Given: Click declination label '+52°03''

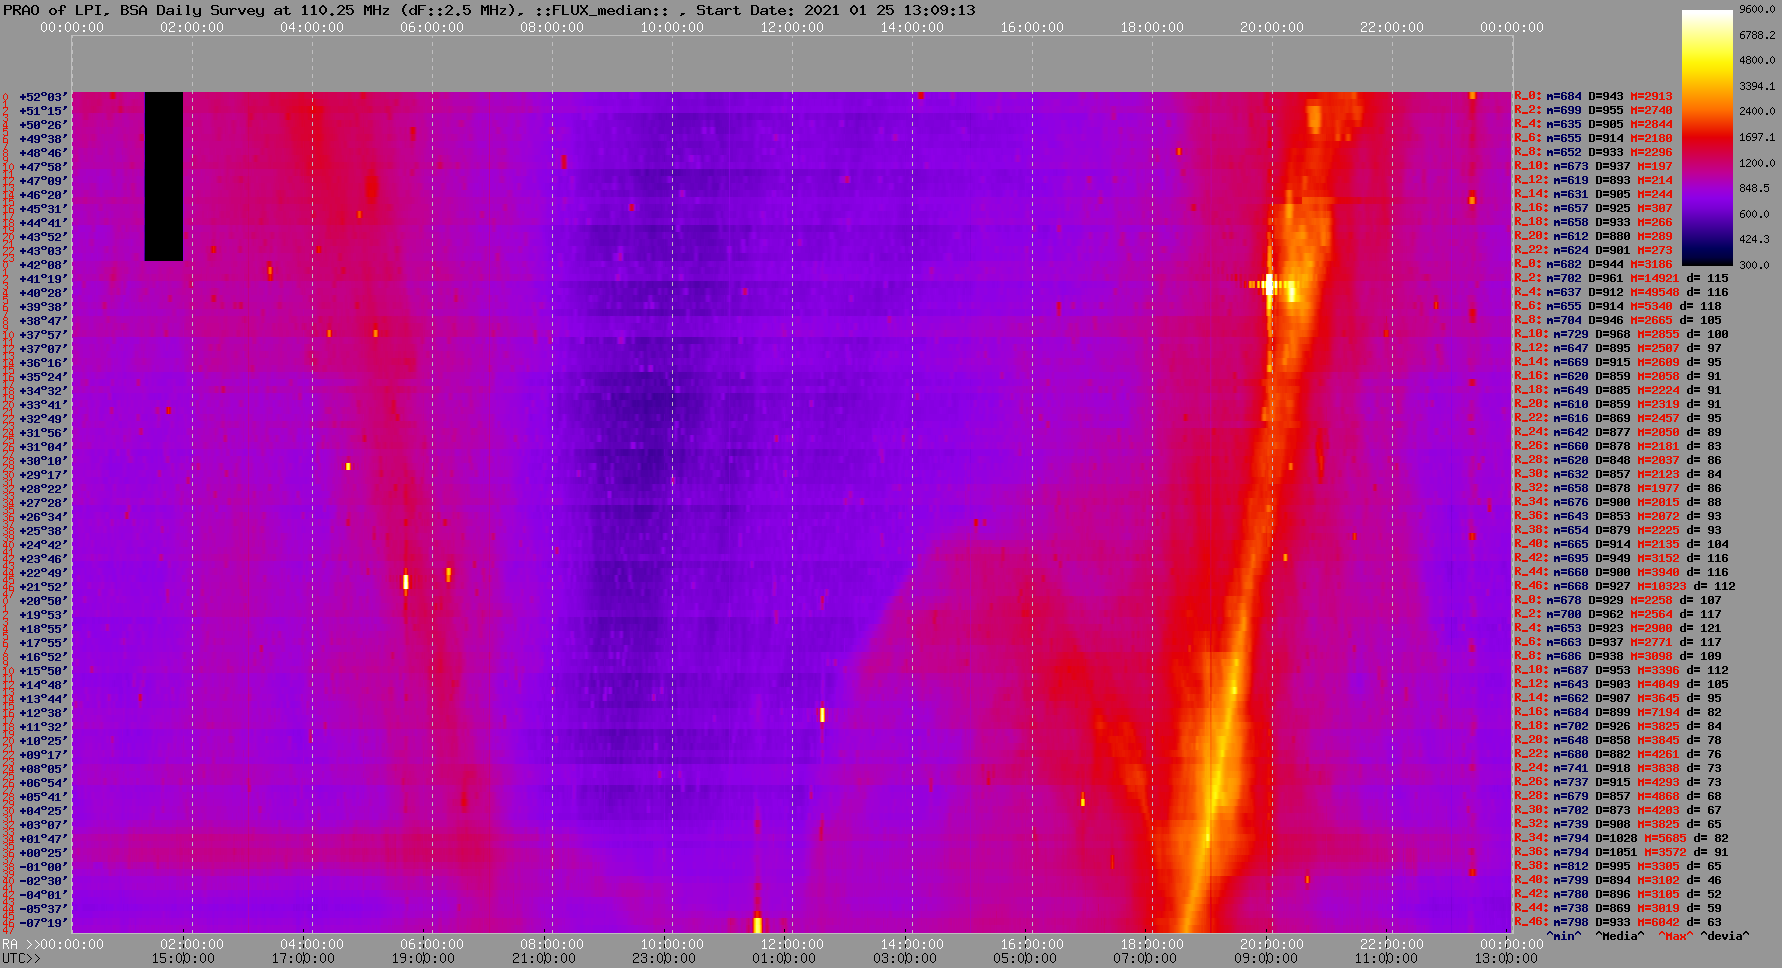Looking at the screenshot, I should click(43, 97).
